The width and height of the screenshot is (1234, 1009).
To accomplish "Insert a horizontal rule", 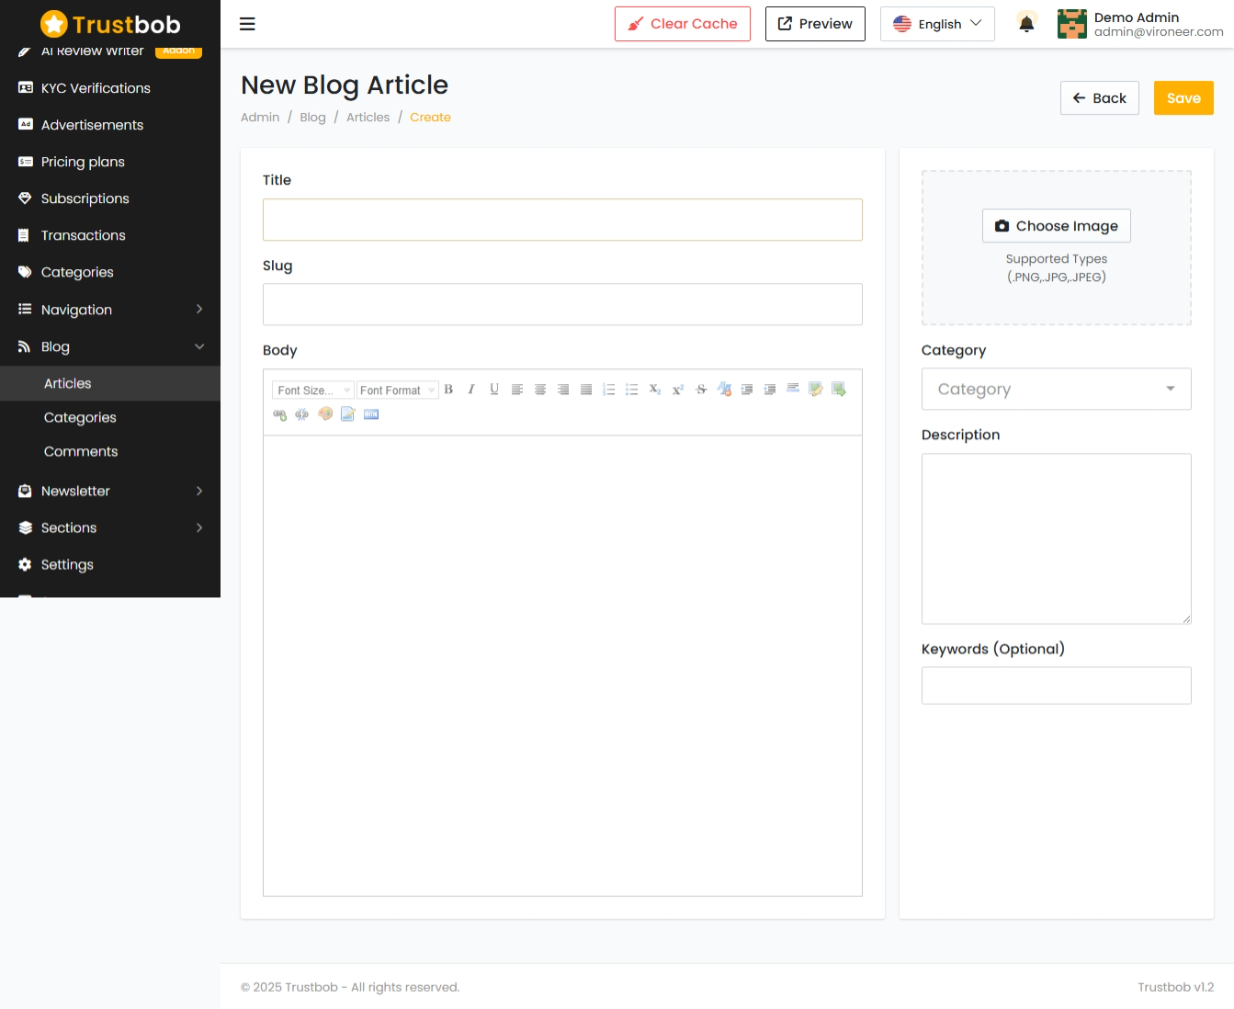I will [x=793, y=388].
